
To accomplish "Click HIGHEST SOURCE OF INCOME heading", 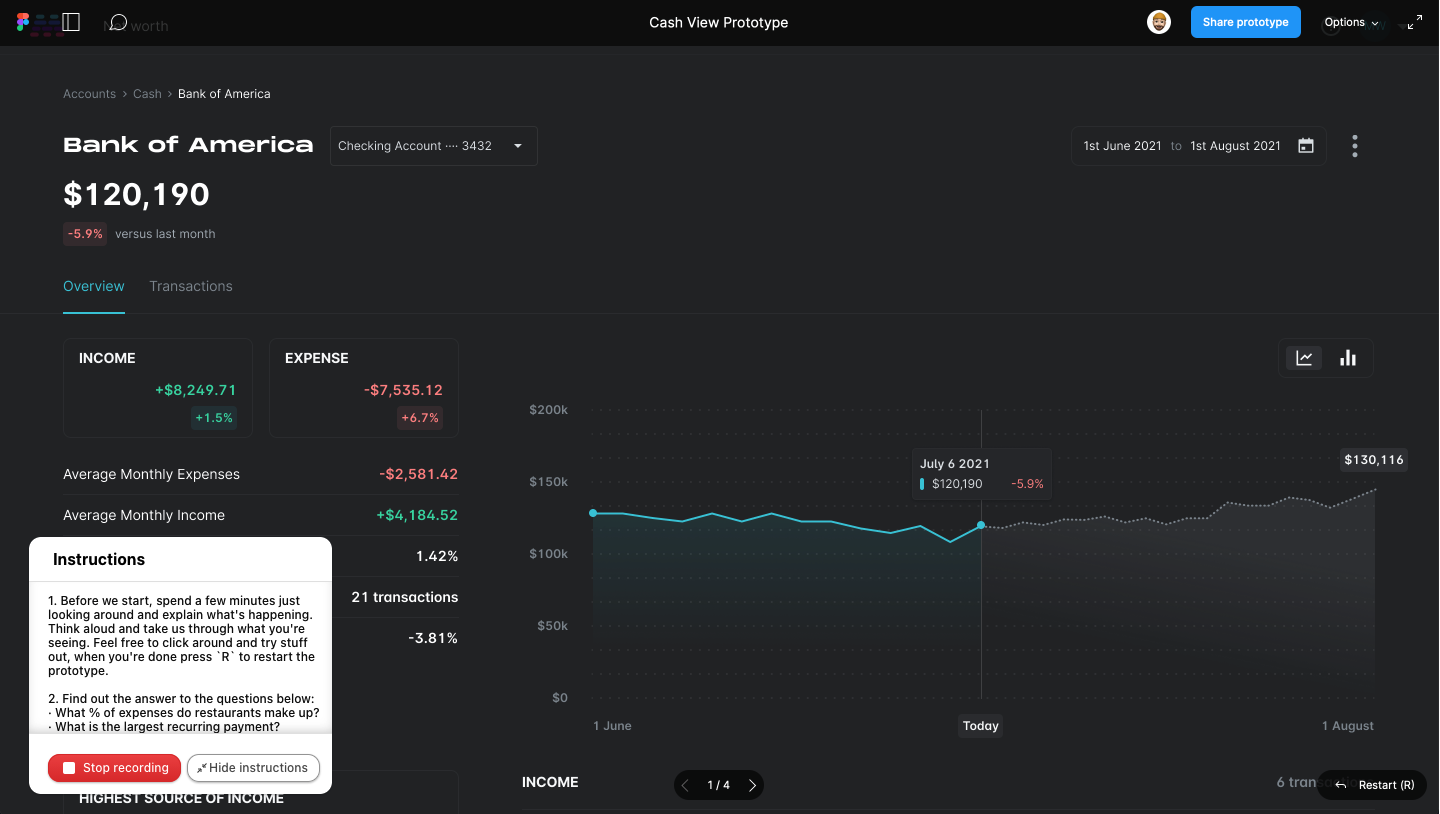I will [181, 798].
